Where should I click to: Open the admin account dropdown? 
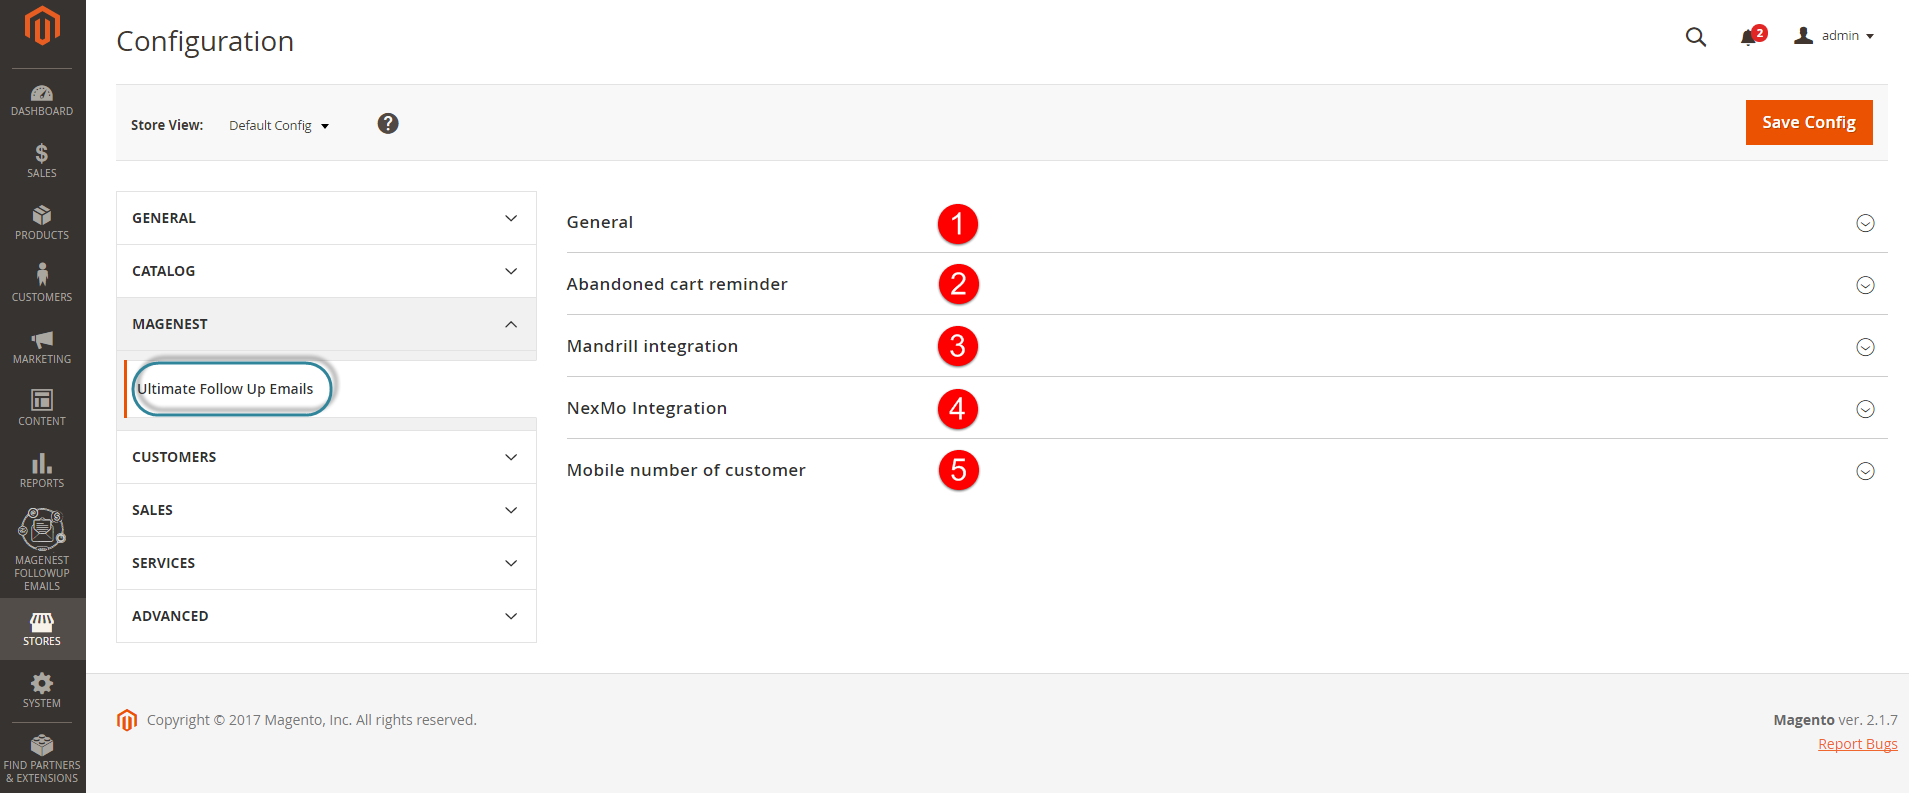[1835, 36]
